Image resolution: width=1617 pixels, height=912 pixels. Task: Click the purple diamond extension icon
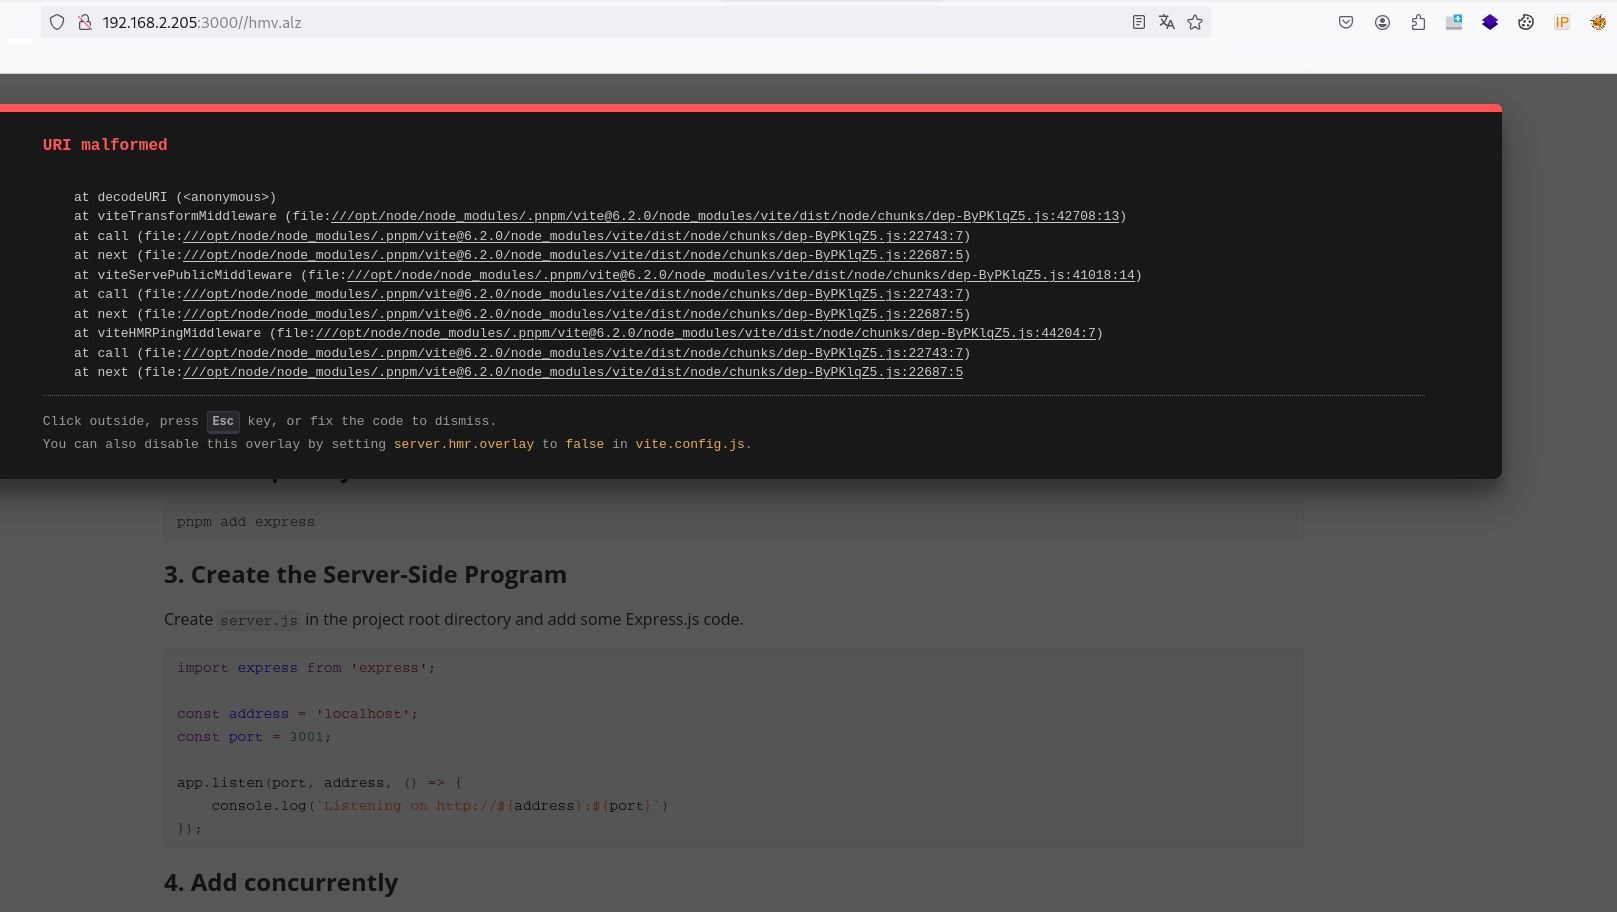pyautogui.click(x=1489, y=22)
